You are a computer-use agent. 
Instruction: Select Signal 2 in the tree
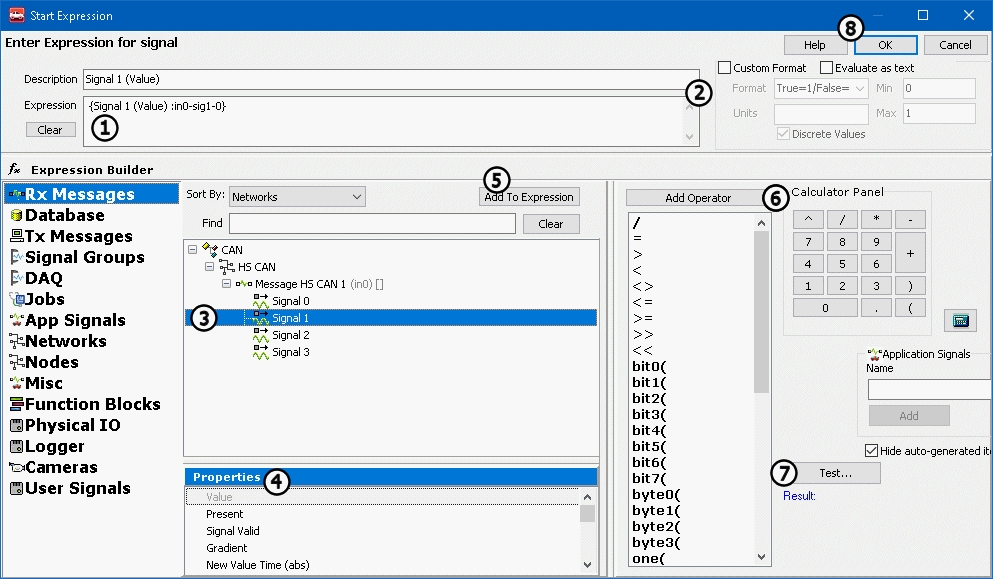click(290, 335)
